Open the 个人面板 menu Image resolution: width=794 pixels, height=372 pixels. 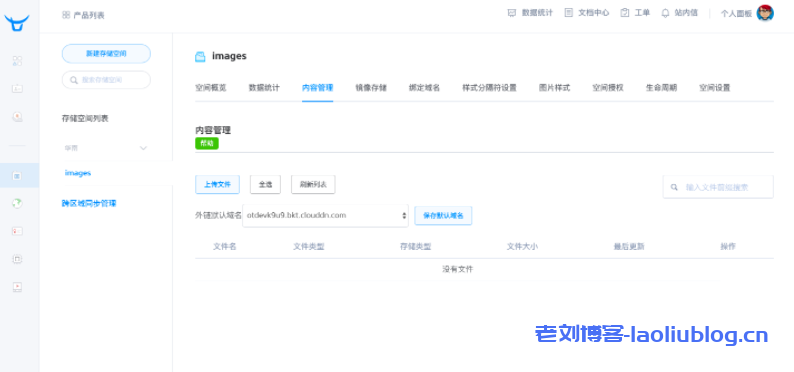point(736,14)
